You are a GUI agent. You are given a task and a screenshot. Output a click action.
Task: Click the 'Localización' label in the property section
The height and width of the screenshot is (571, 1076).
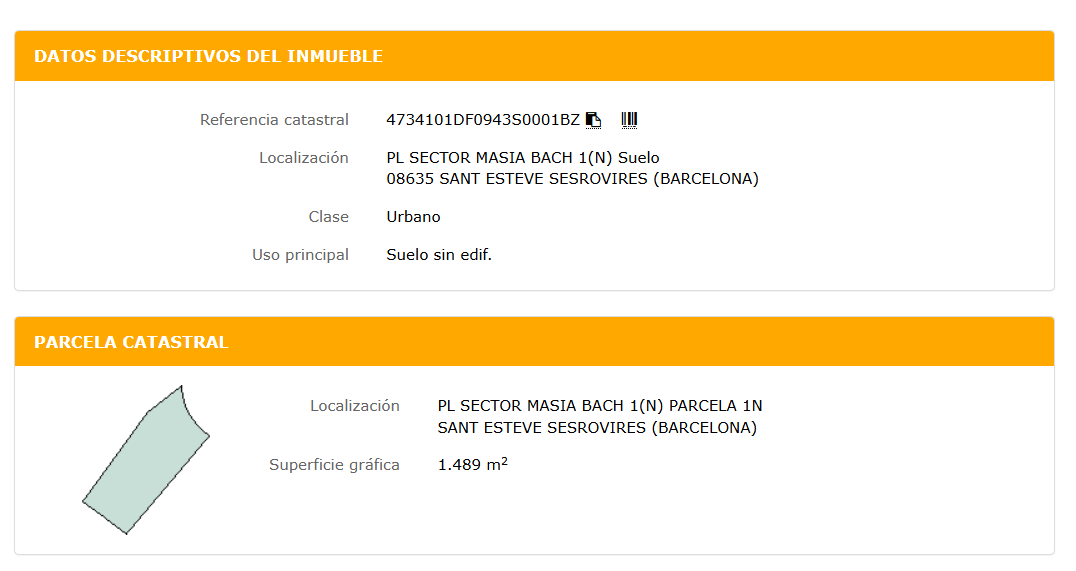pos(303,158)
